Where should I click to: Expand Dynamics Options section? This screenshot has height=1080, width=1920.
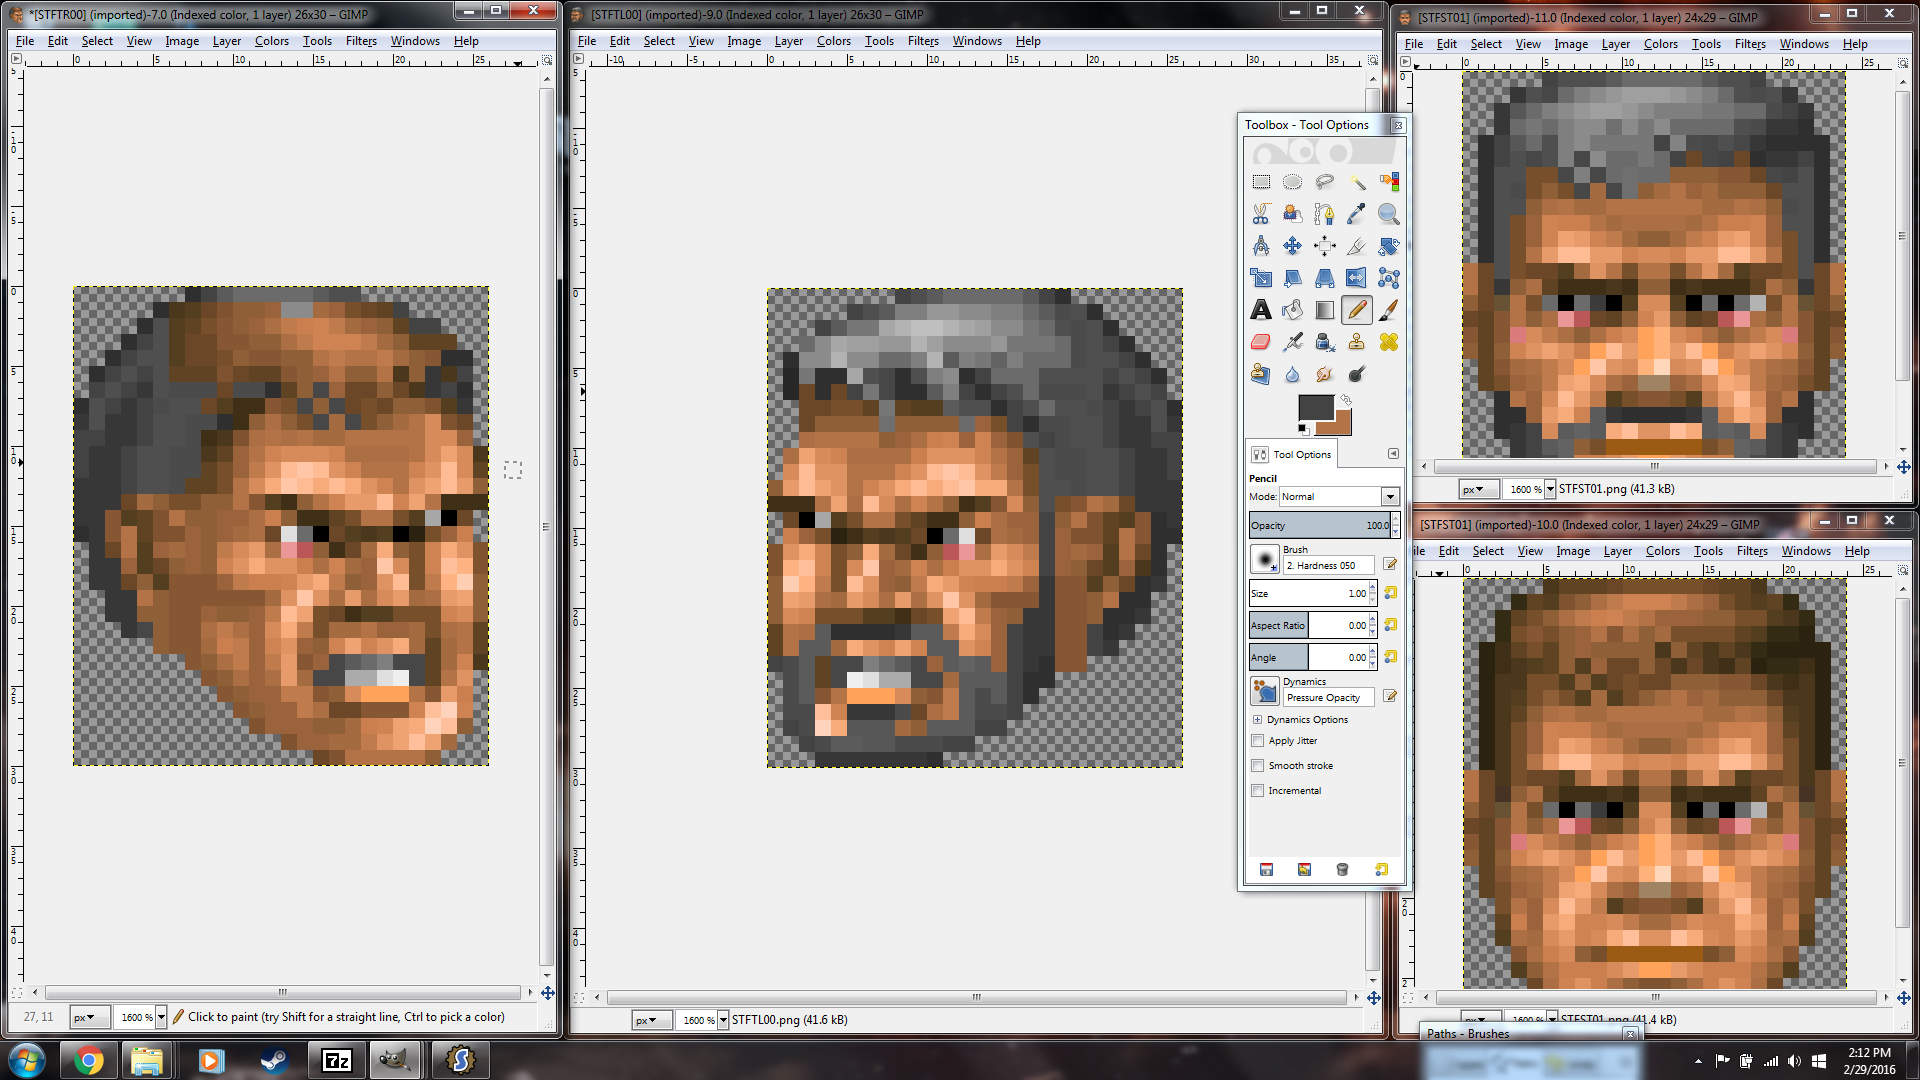pos(1257,720)
